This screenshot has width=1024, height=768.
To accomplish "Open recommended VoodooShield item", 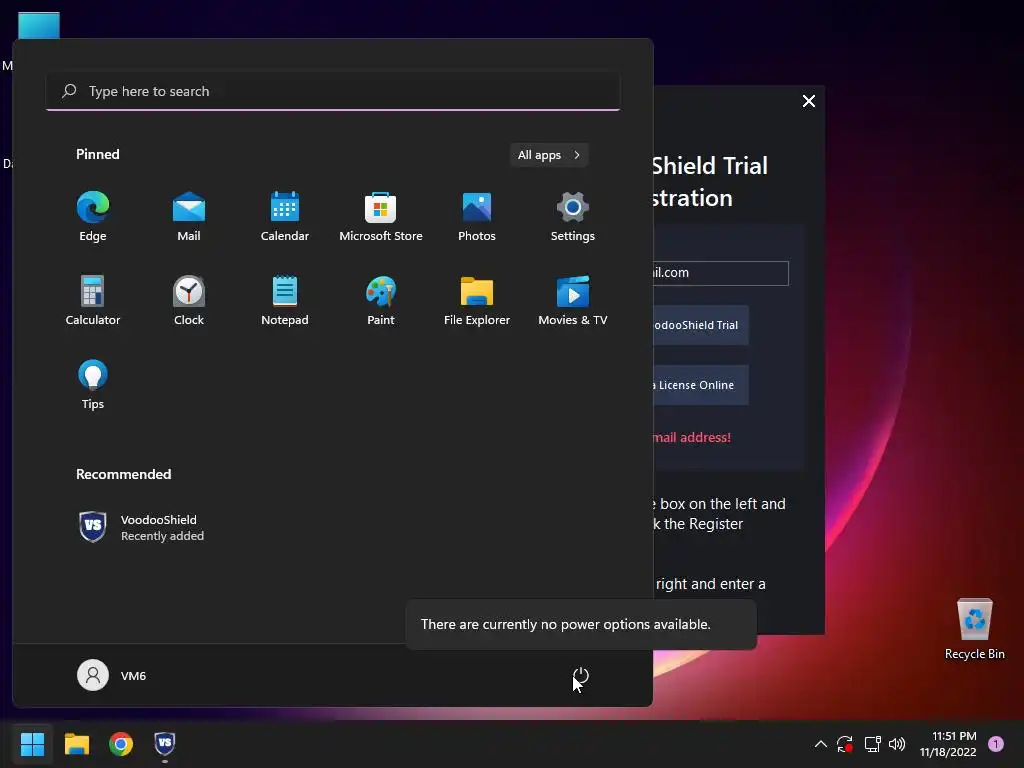I will pyautogui.click(x=141, y=527).
